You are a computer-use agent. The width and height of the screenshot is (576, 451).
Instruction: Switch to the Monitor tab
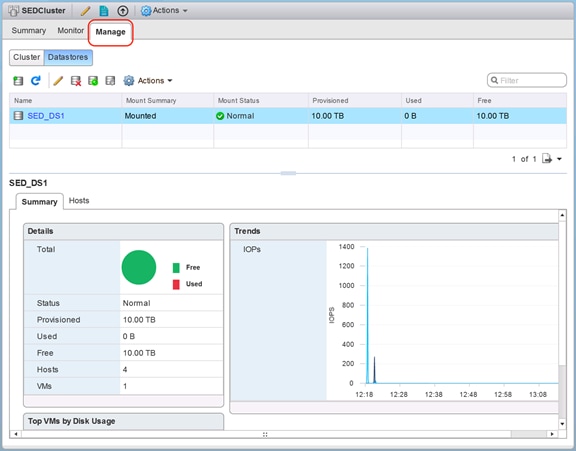tap(71, 30)
